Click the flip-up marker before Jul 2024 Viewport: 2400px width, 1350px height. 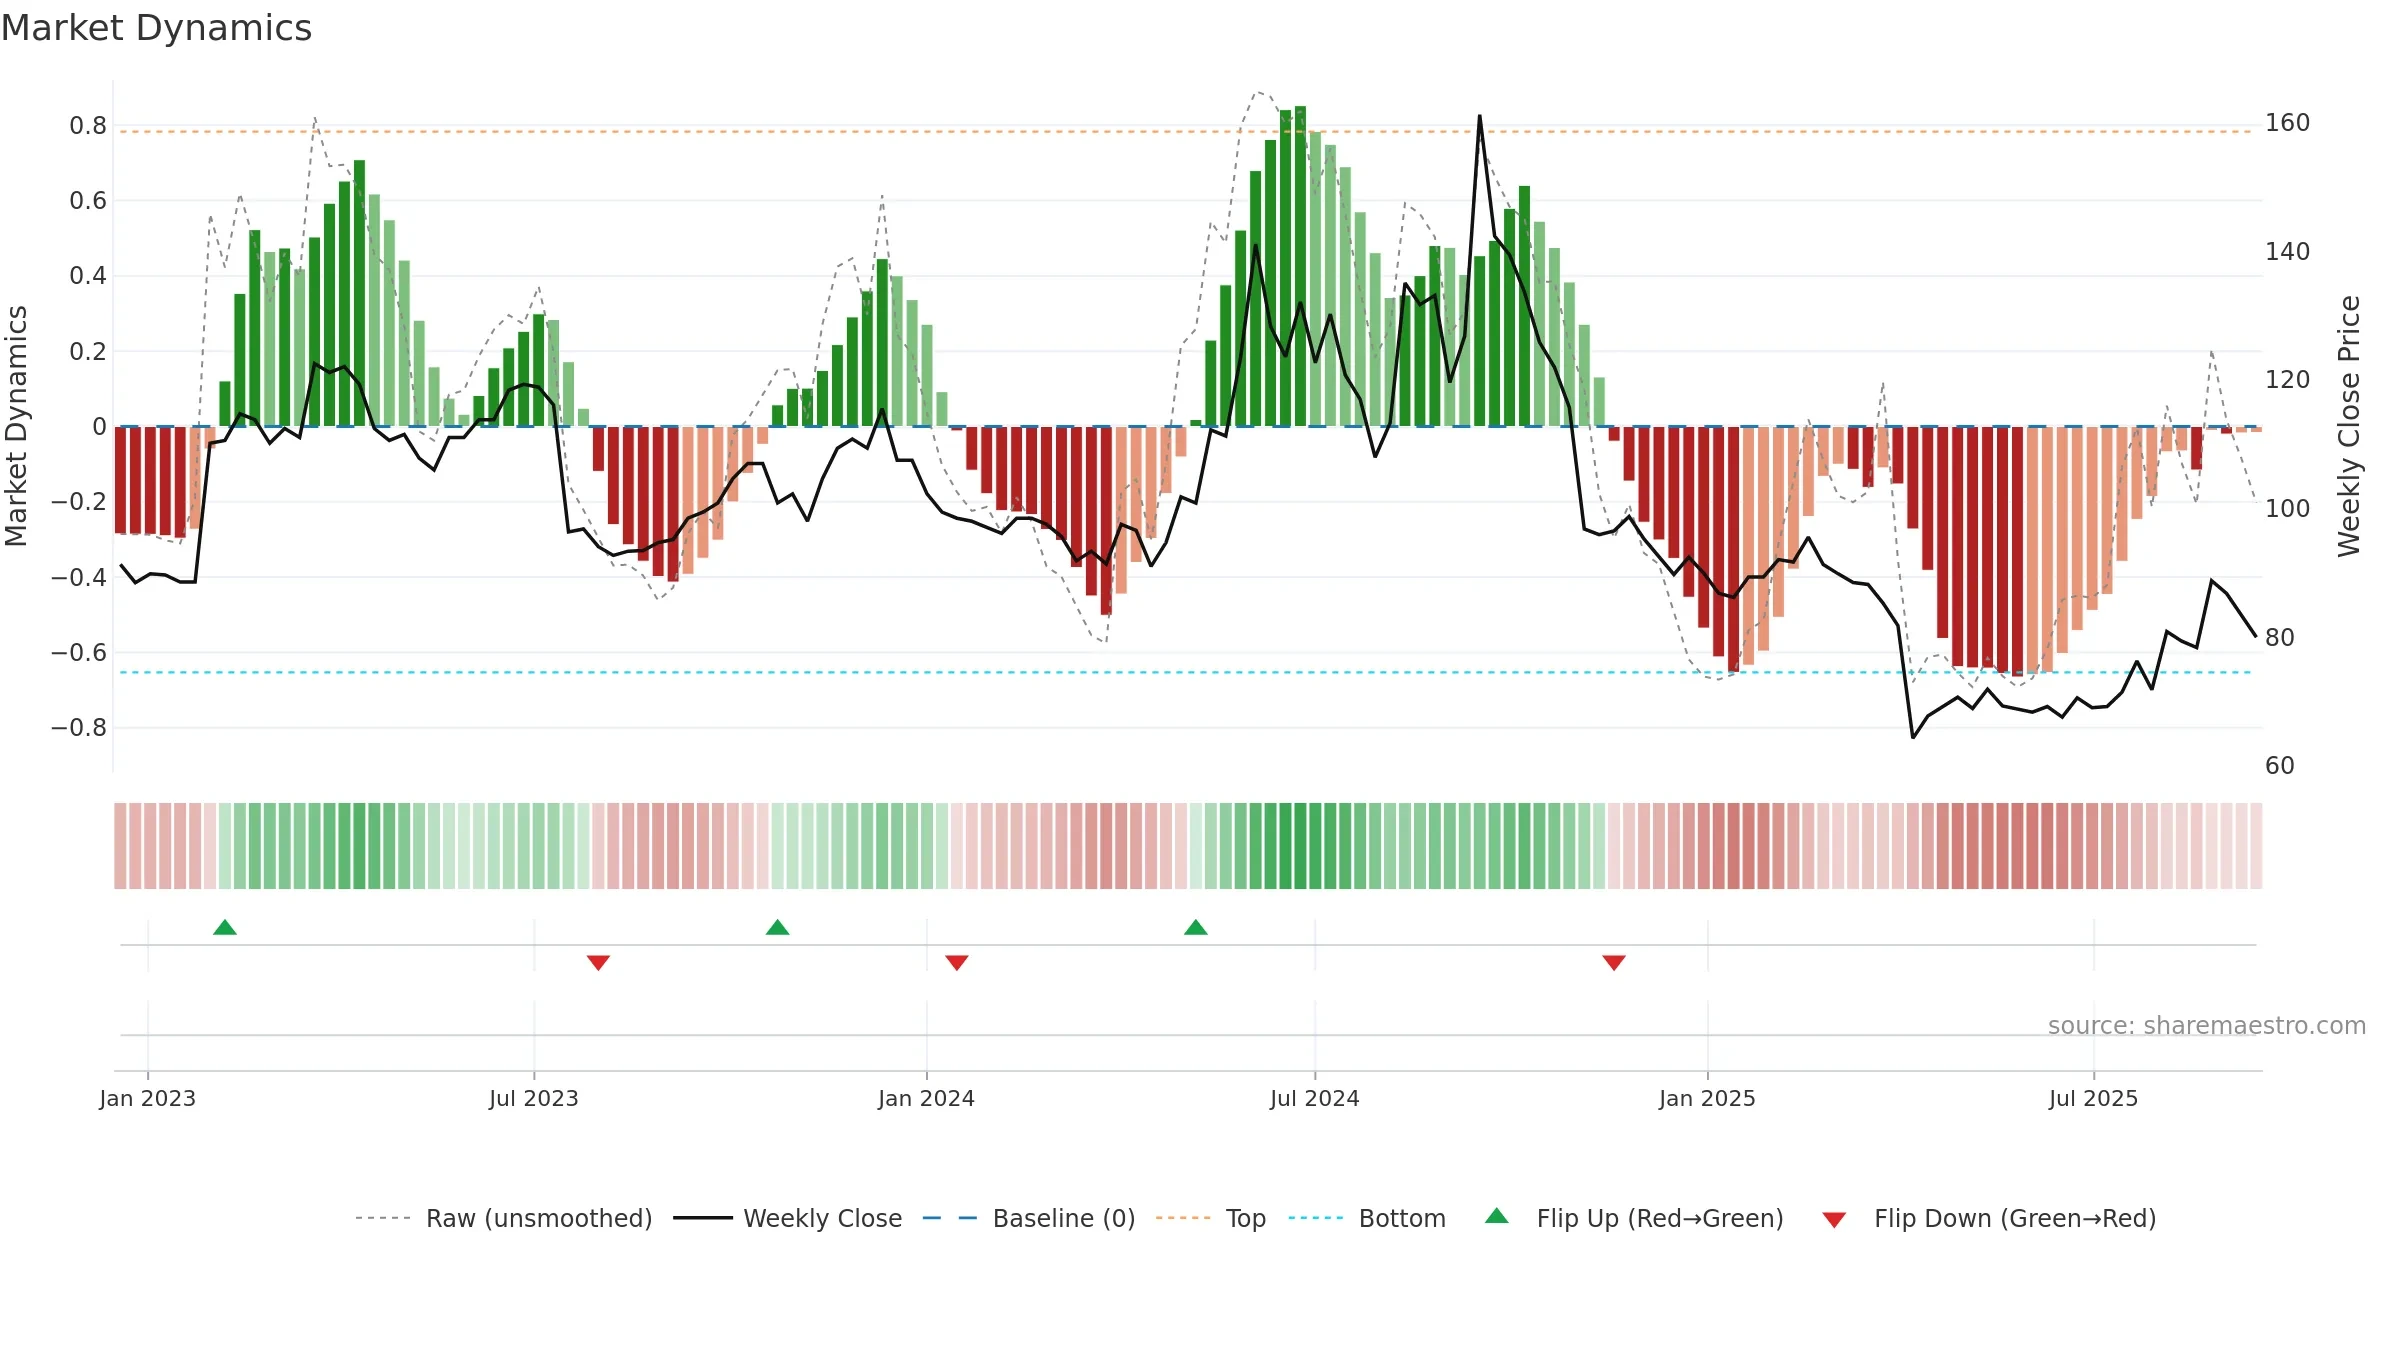click(x=1196, y=927)
